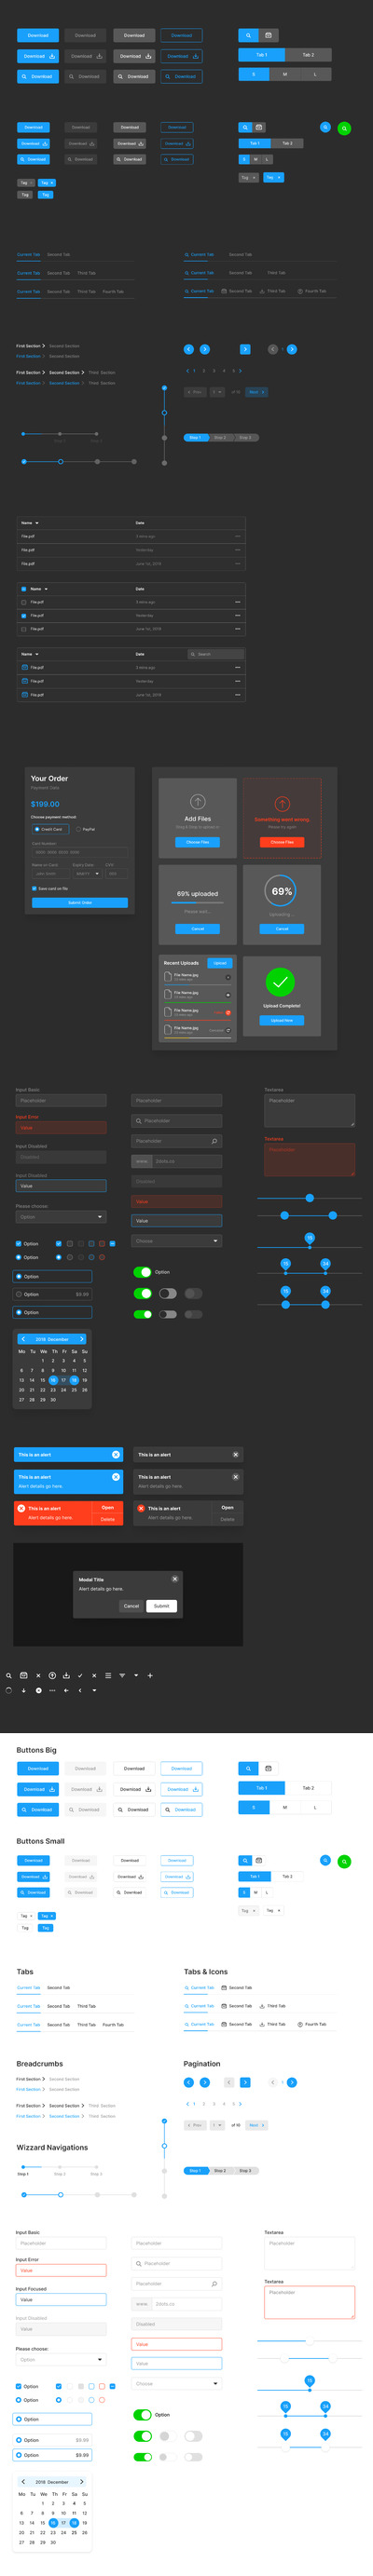Click blue Choose Files in Add Files card

pos(198,842)
